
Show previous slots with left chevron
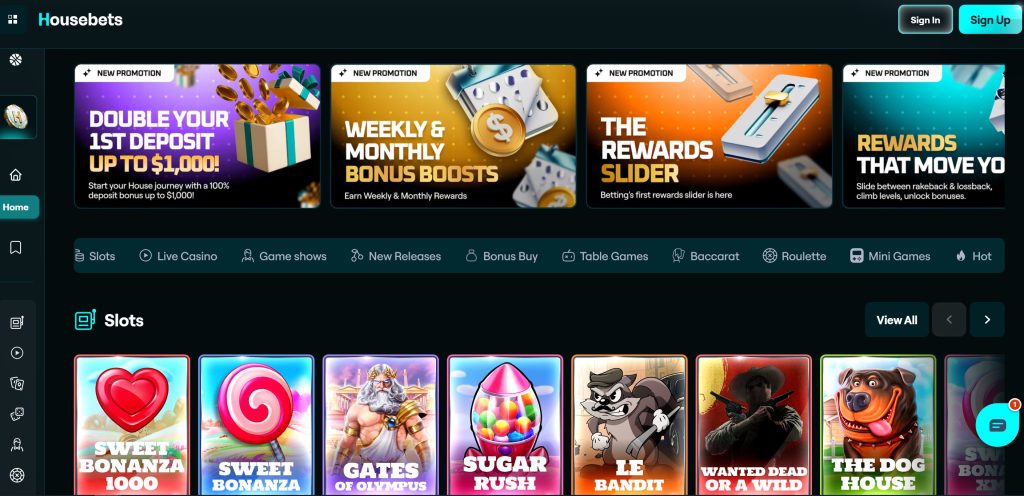(949, 320)
